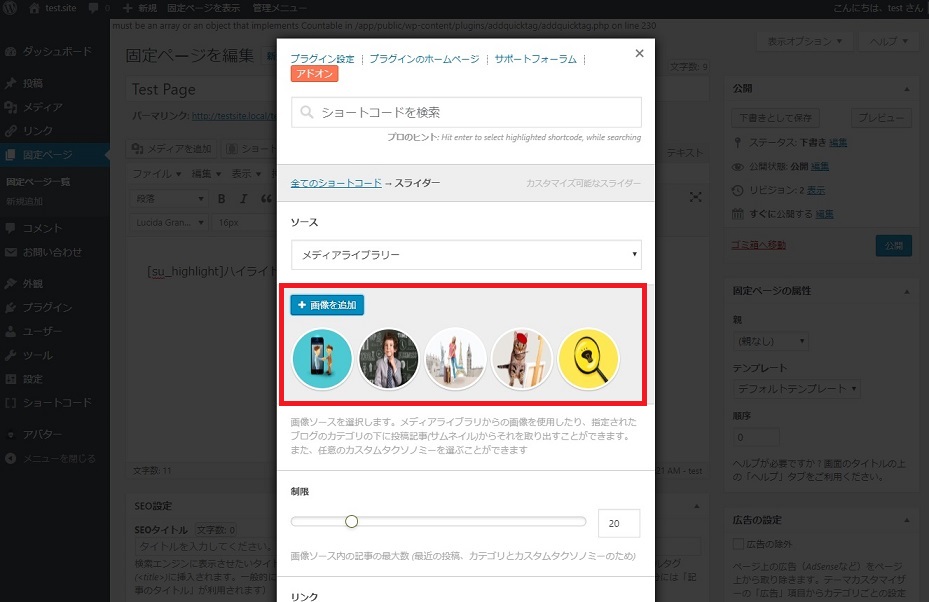This screenshot has height=602, width=929.
Task: Close the shortcode modal with X
Action: [639, 54]
